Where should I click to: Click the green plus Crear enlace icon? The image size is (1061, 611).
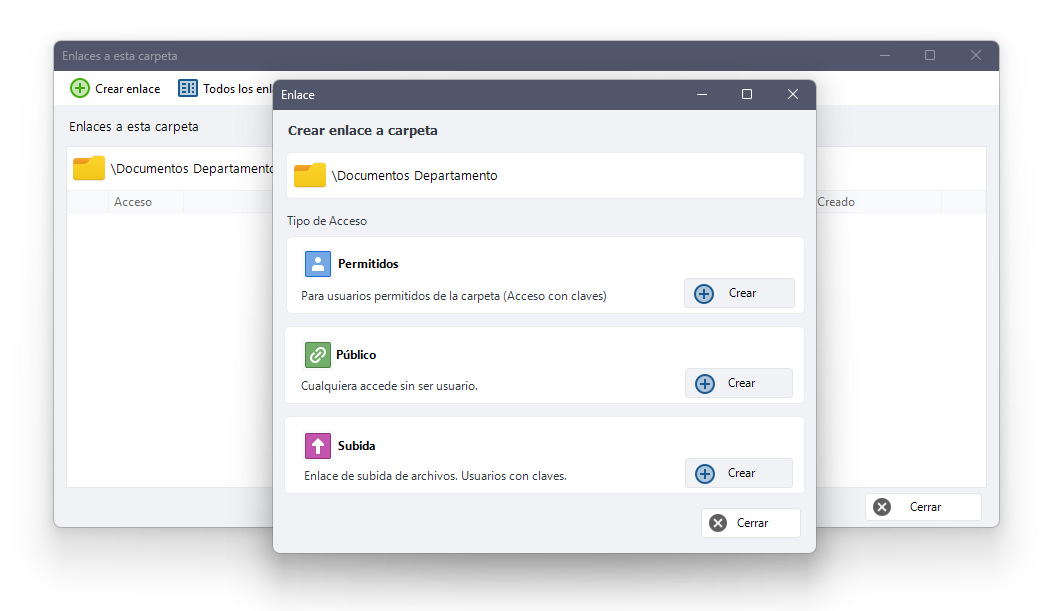(80, 88)
